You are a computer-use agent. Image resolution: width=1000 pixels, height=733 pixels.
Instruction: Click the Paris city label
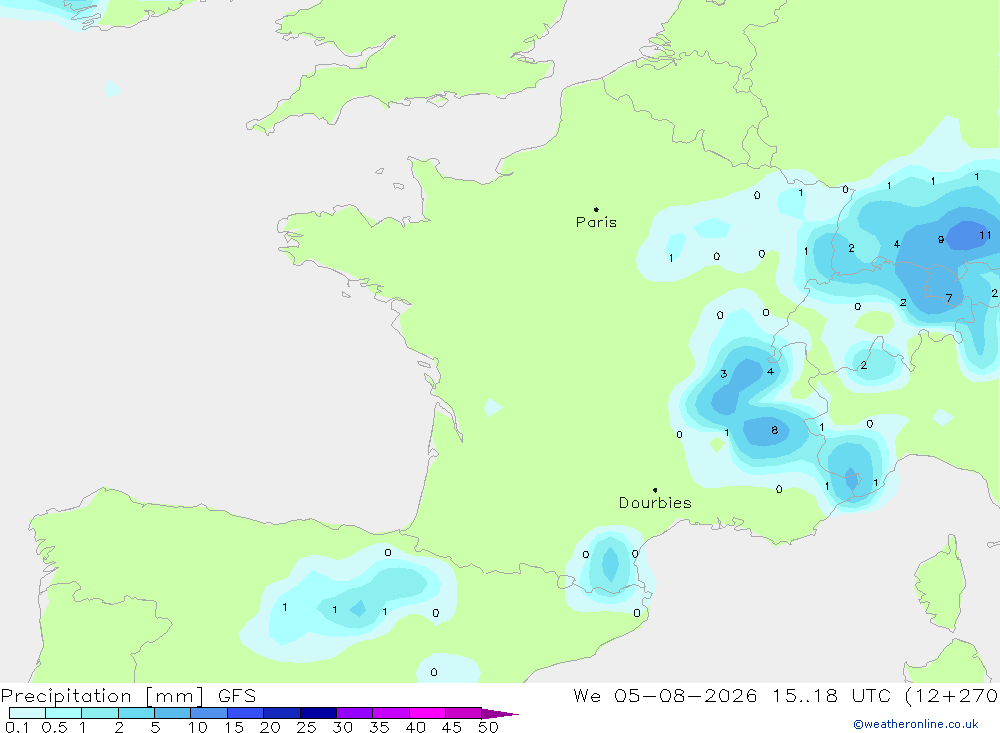pos(596,222)
